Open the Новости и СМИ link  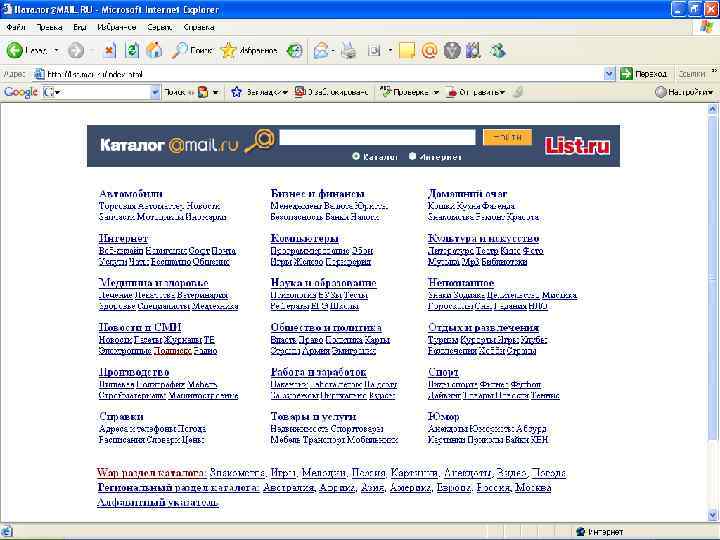140,327
